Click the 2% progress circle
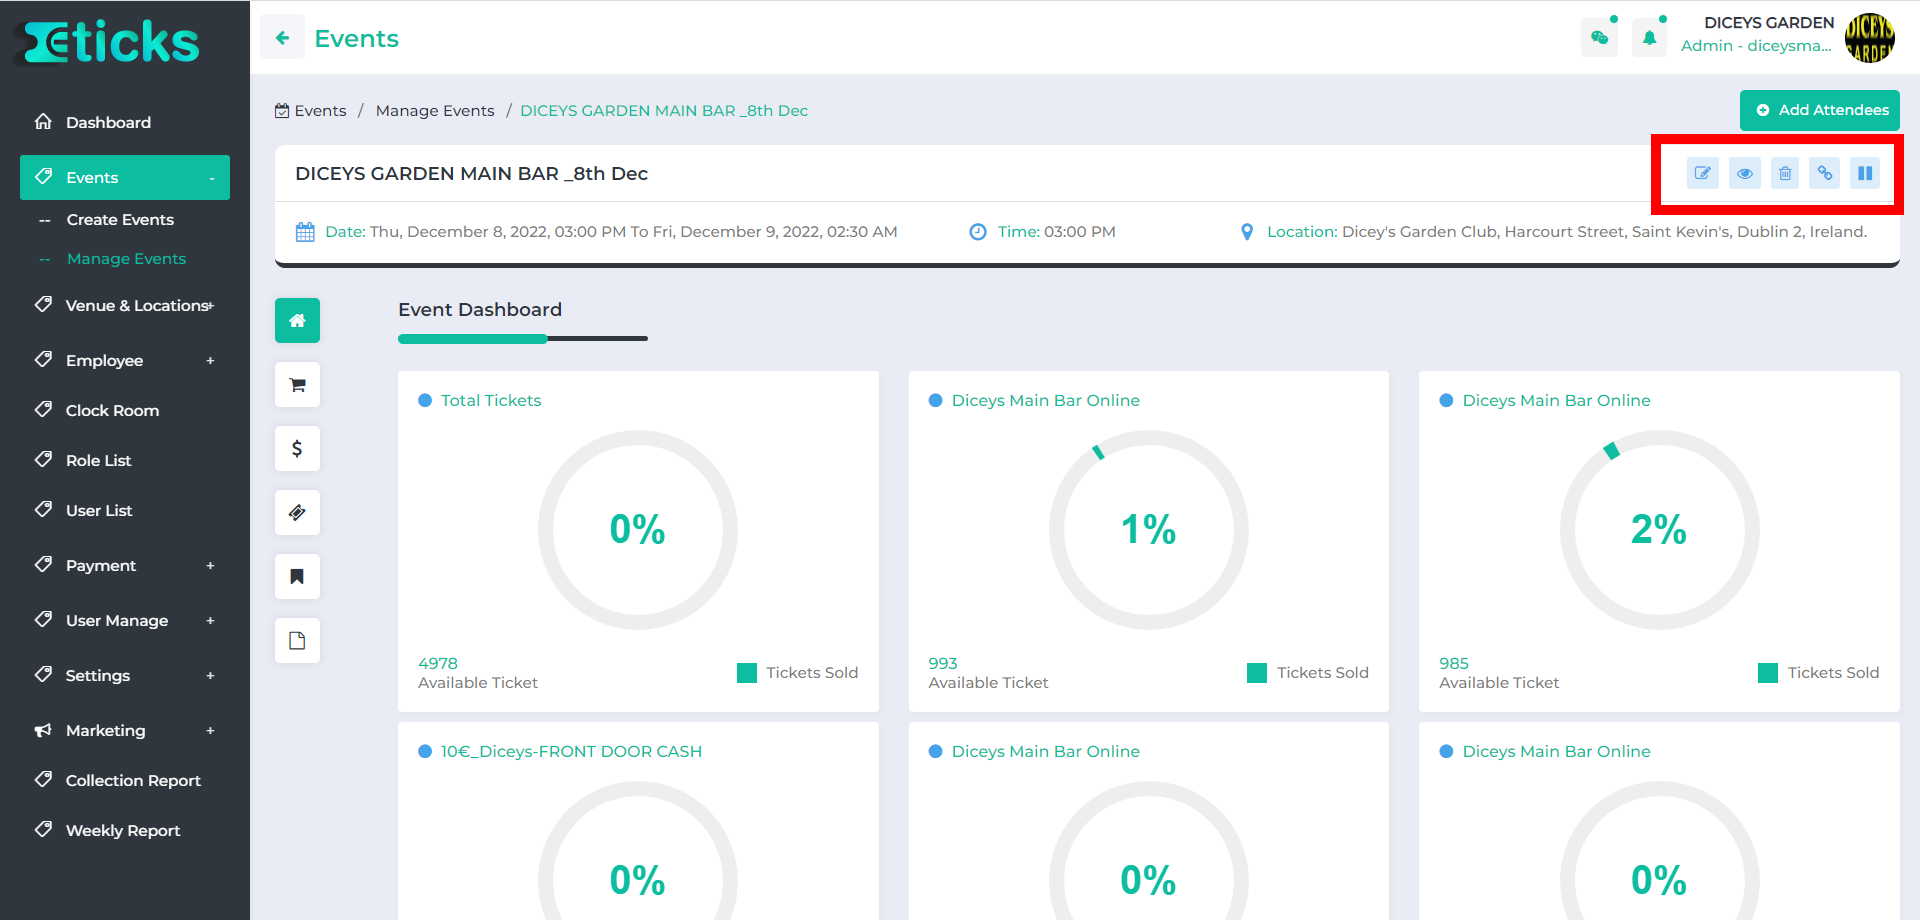This screenshot has height=920, width=1920. point(1660,530)
